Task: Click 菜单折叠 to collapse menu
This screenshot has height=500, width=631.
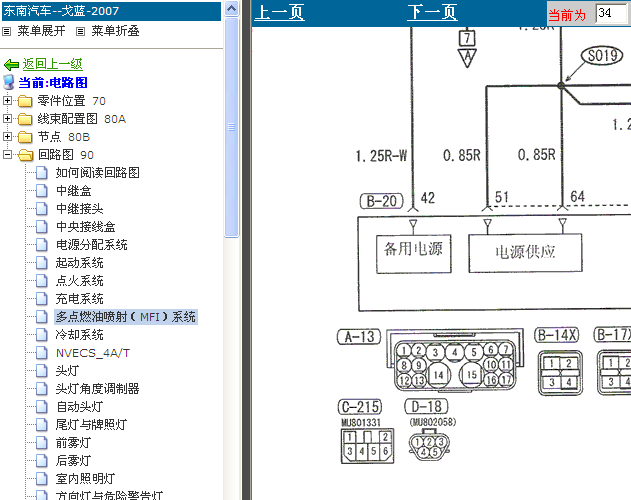Action: (x=115, y=31)
